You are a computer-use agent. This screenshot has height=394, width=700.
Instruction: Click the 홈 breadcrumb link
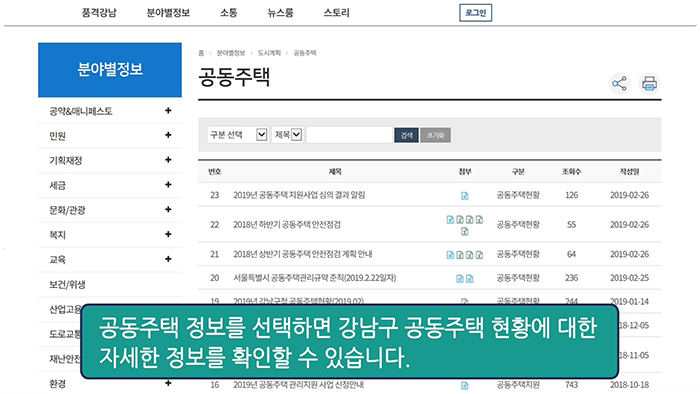pyautogui.click(x=201, y=53)
